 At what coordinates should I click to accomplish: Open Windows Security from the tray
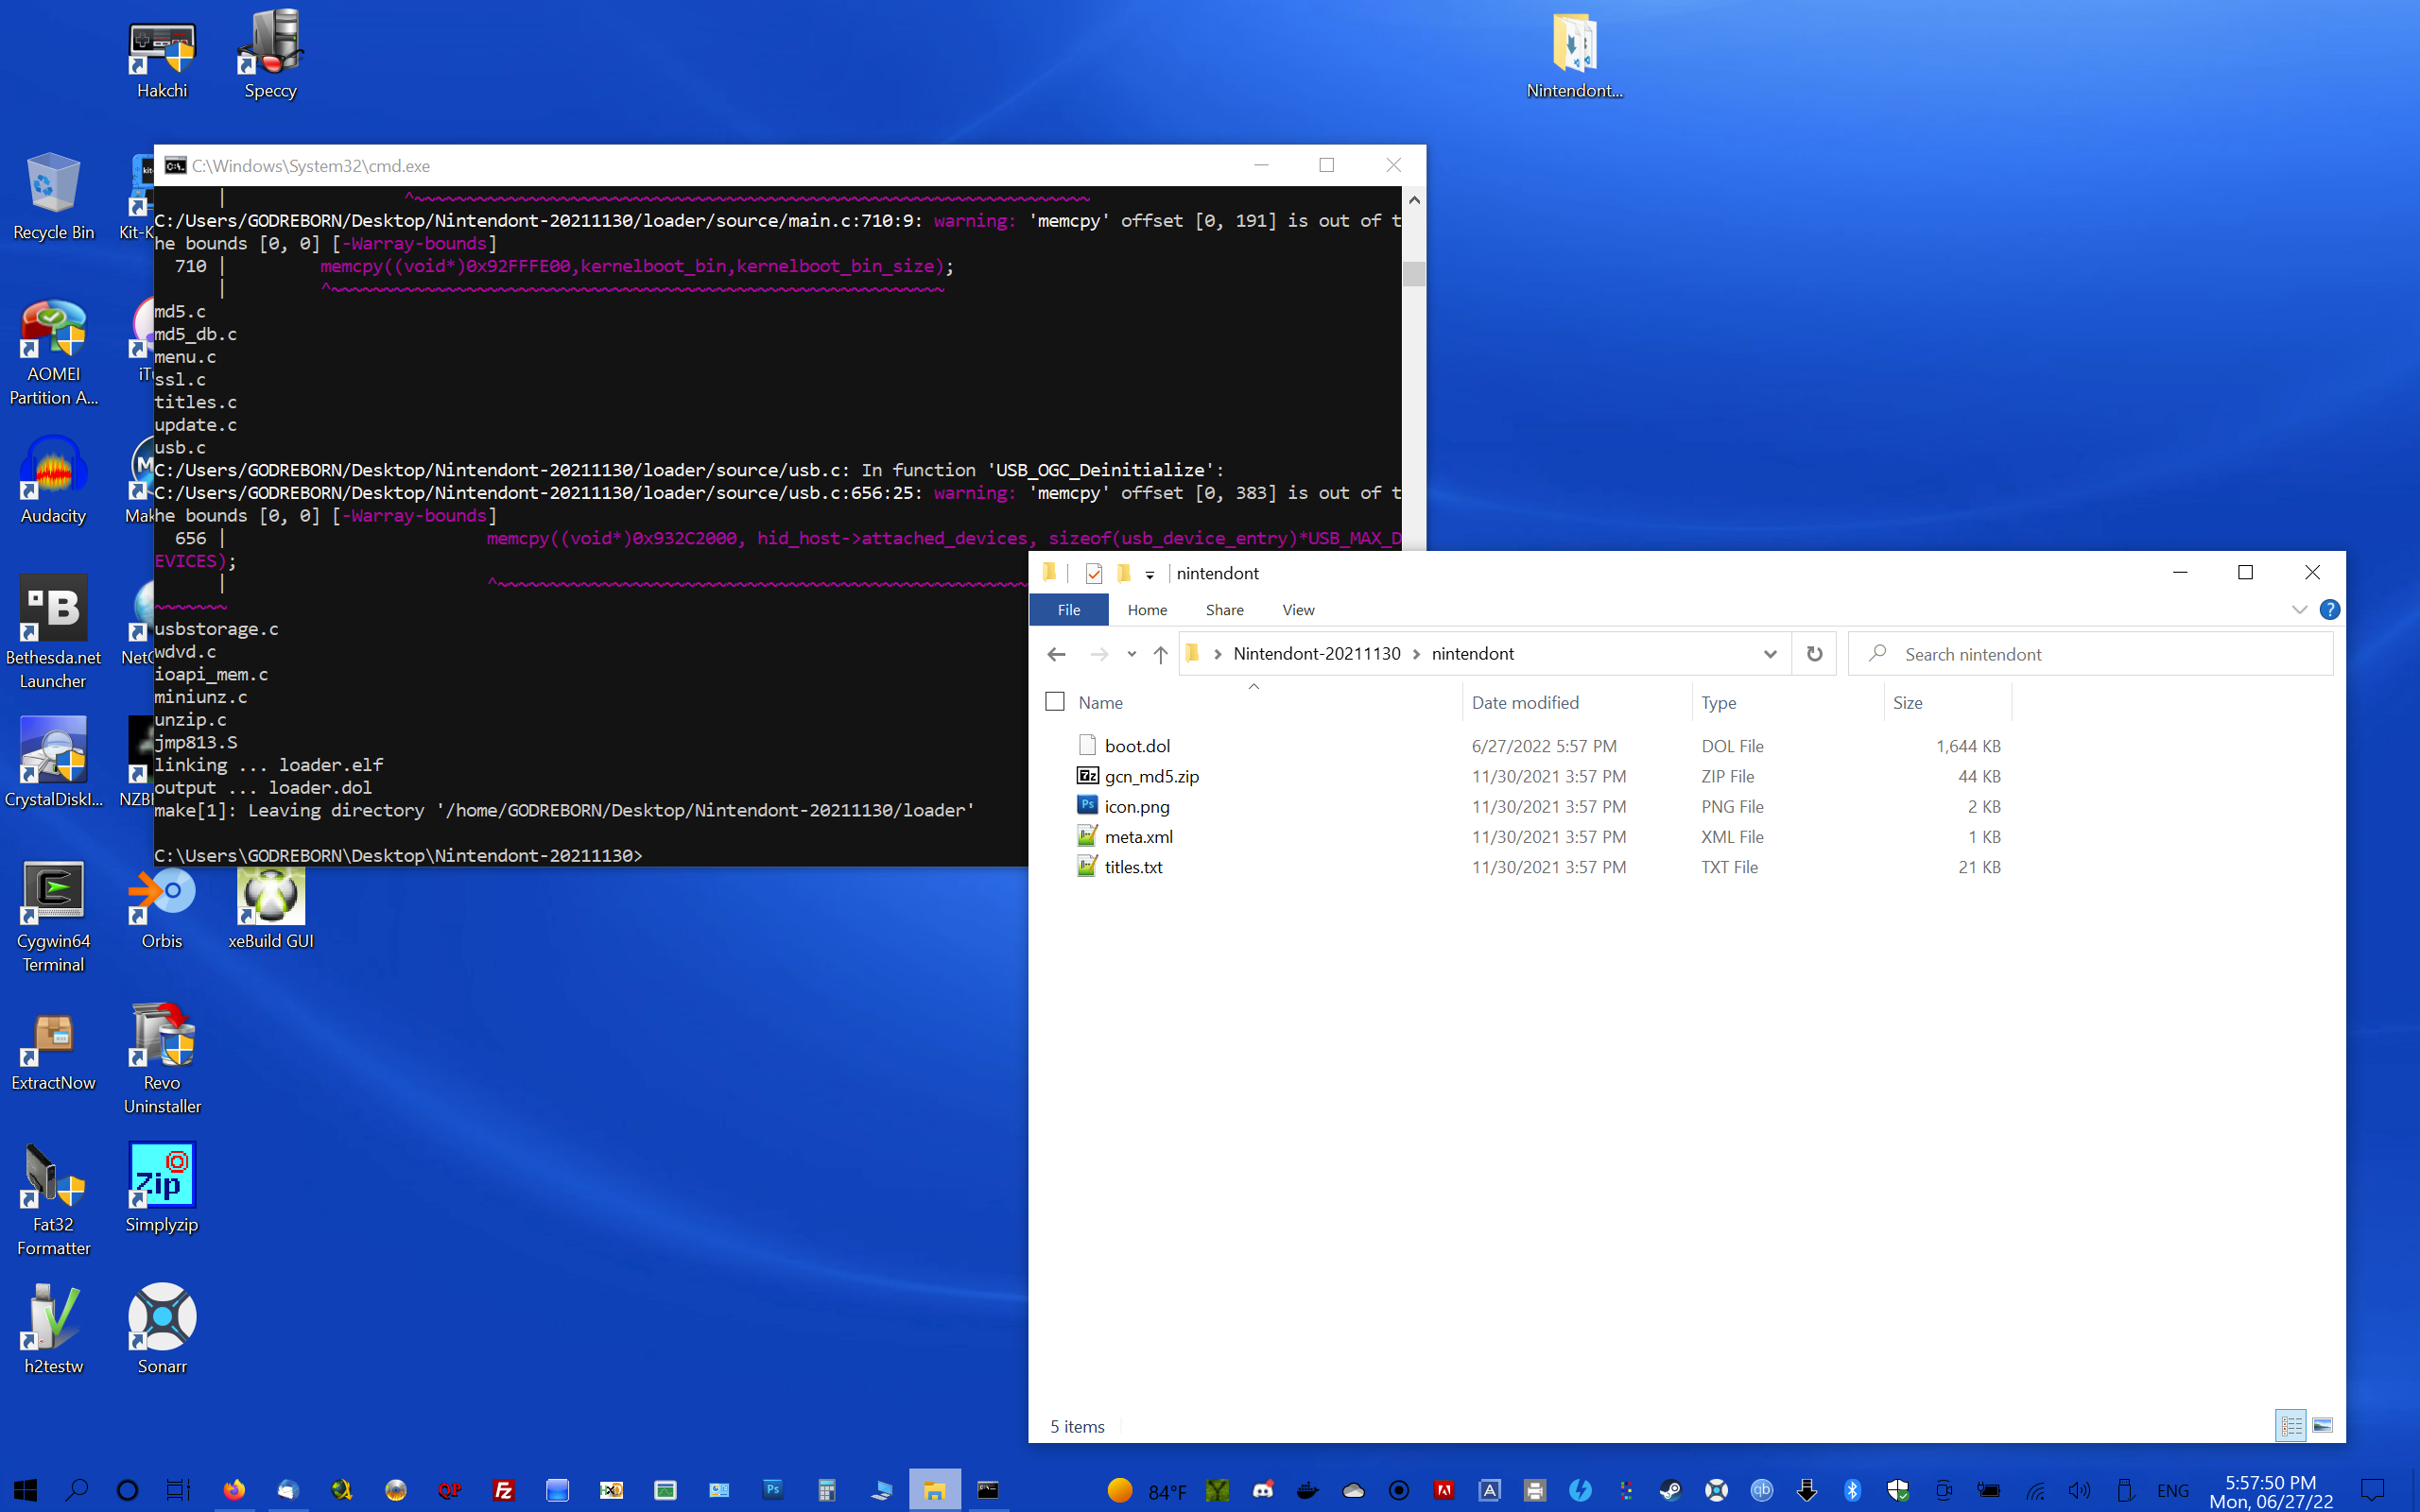[1898, 1491]
